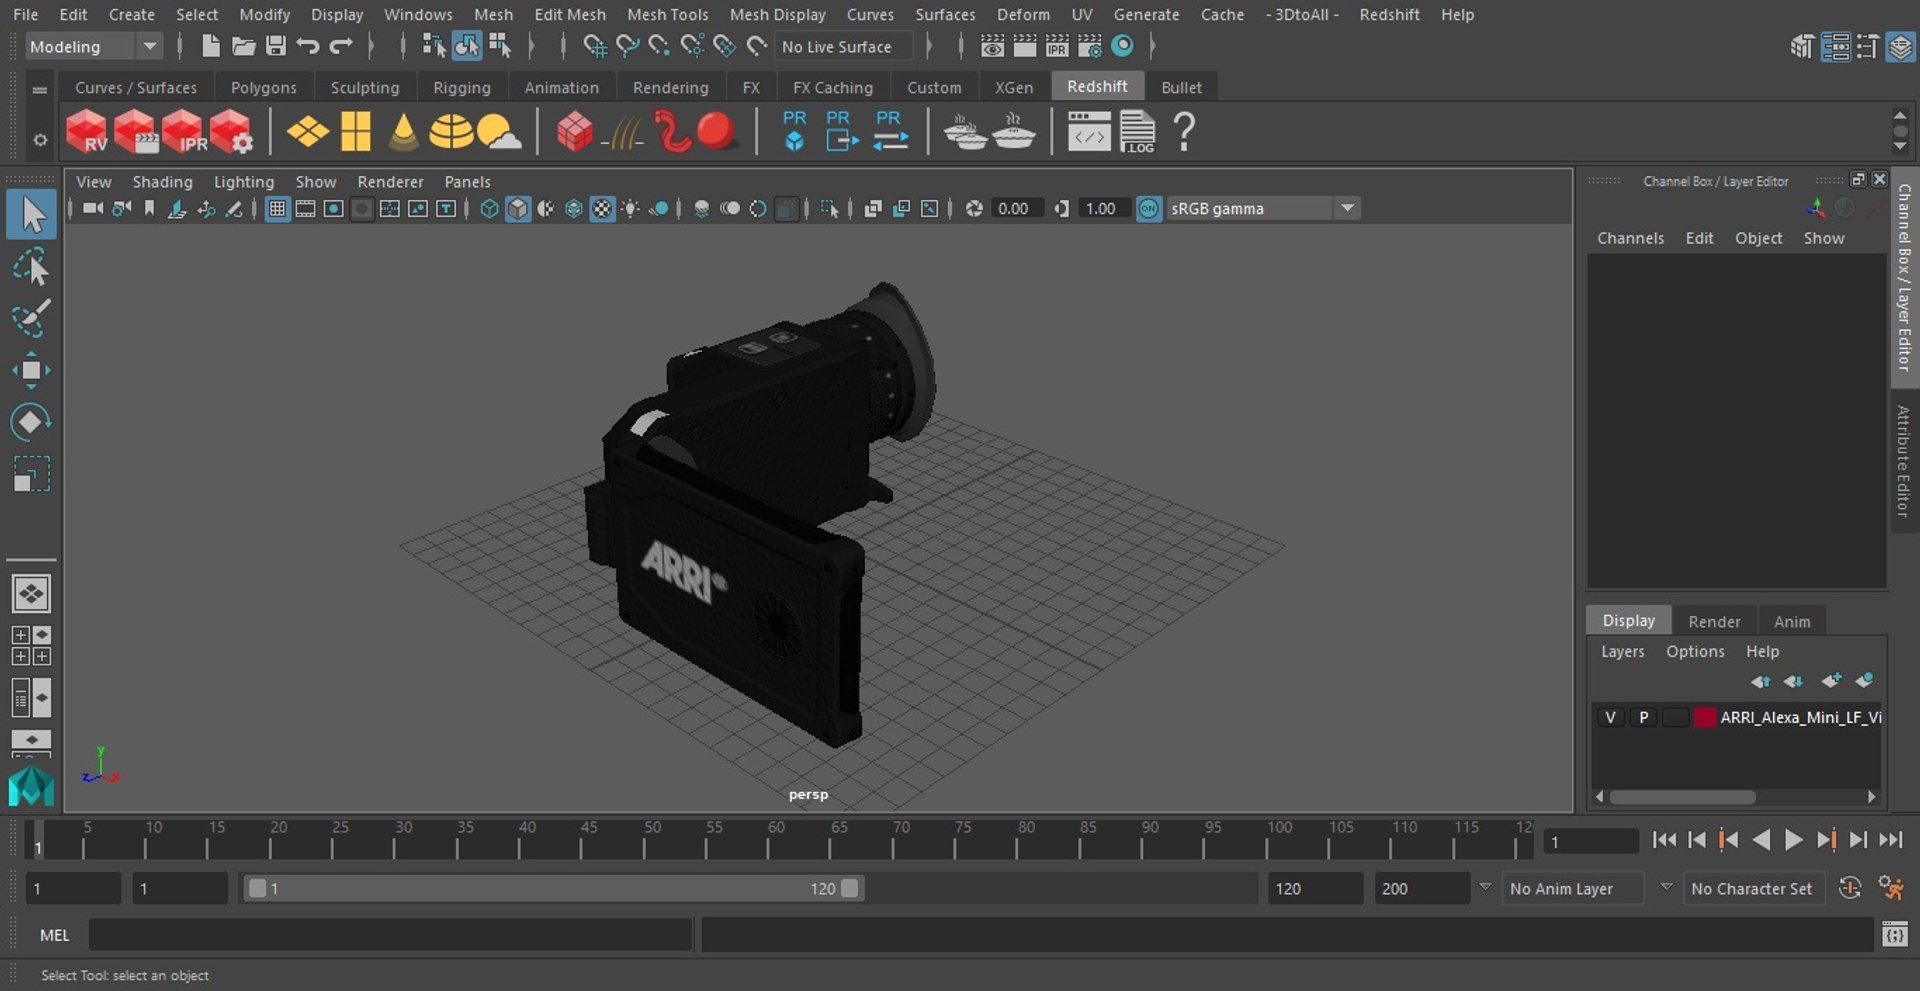Create Redshift sun and sky light
The height and width of the screenshot is (991, 1920).
coord(499,131)
